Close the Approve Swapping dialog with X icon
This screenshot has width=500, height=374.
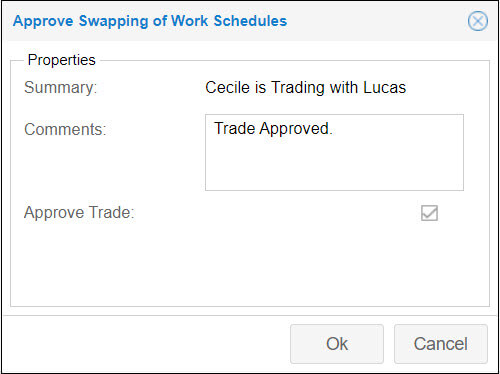click(478, 21)
